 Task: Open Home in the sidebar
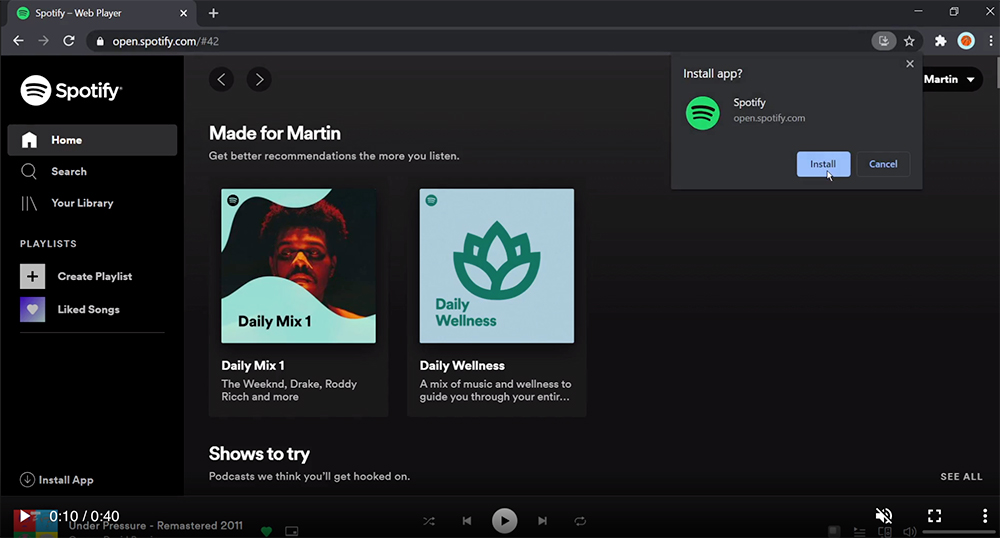92,140
